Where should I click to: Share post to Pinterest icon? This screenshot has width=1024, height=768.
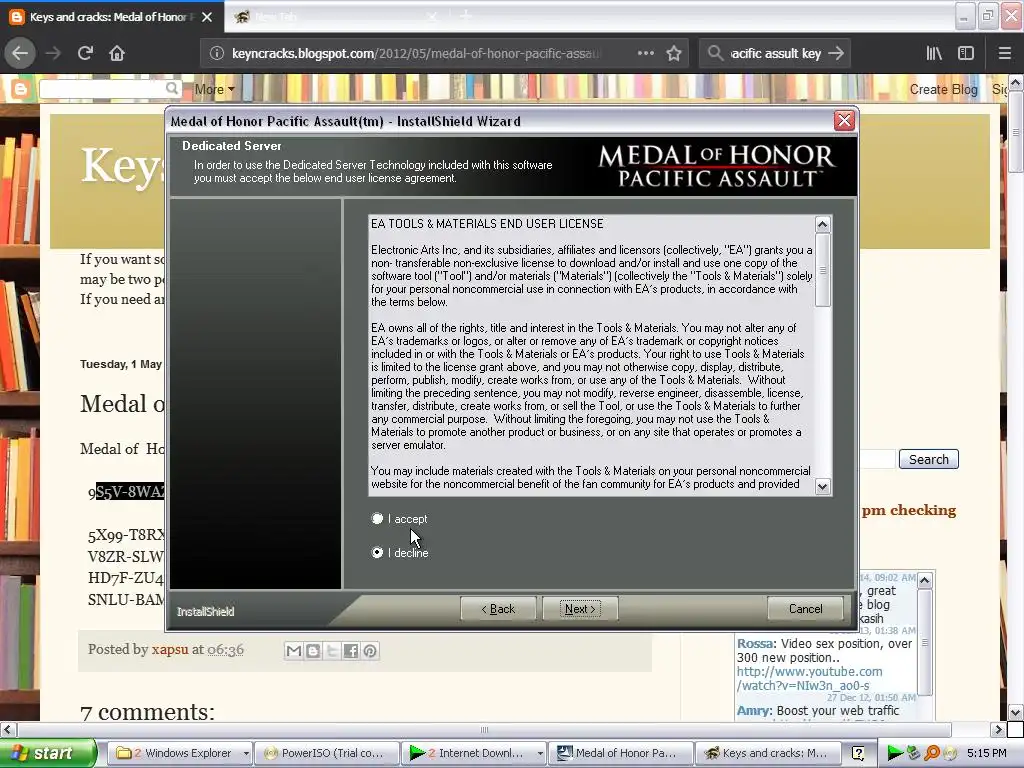point(370,650)
